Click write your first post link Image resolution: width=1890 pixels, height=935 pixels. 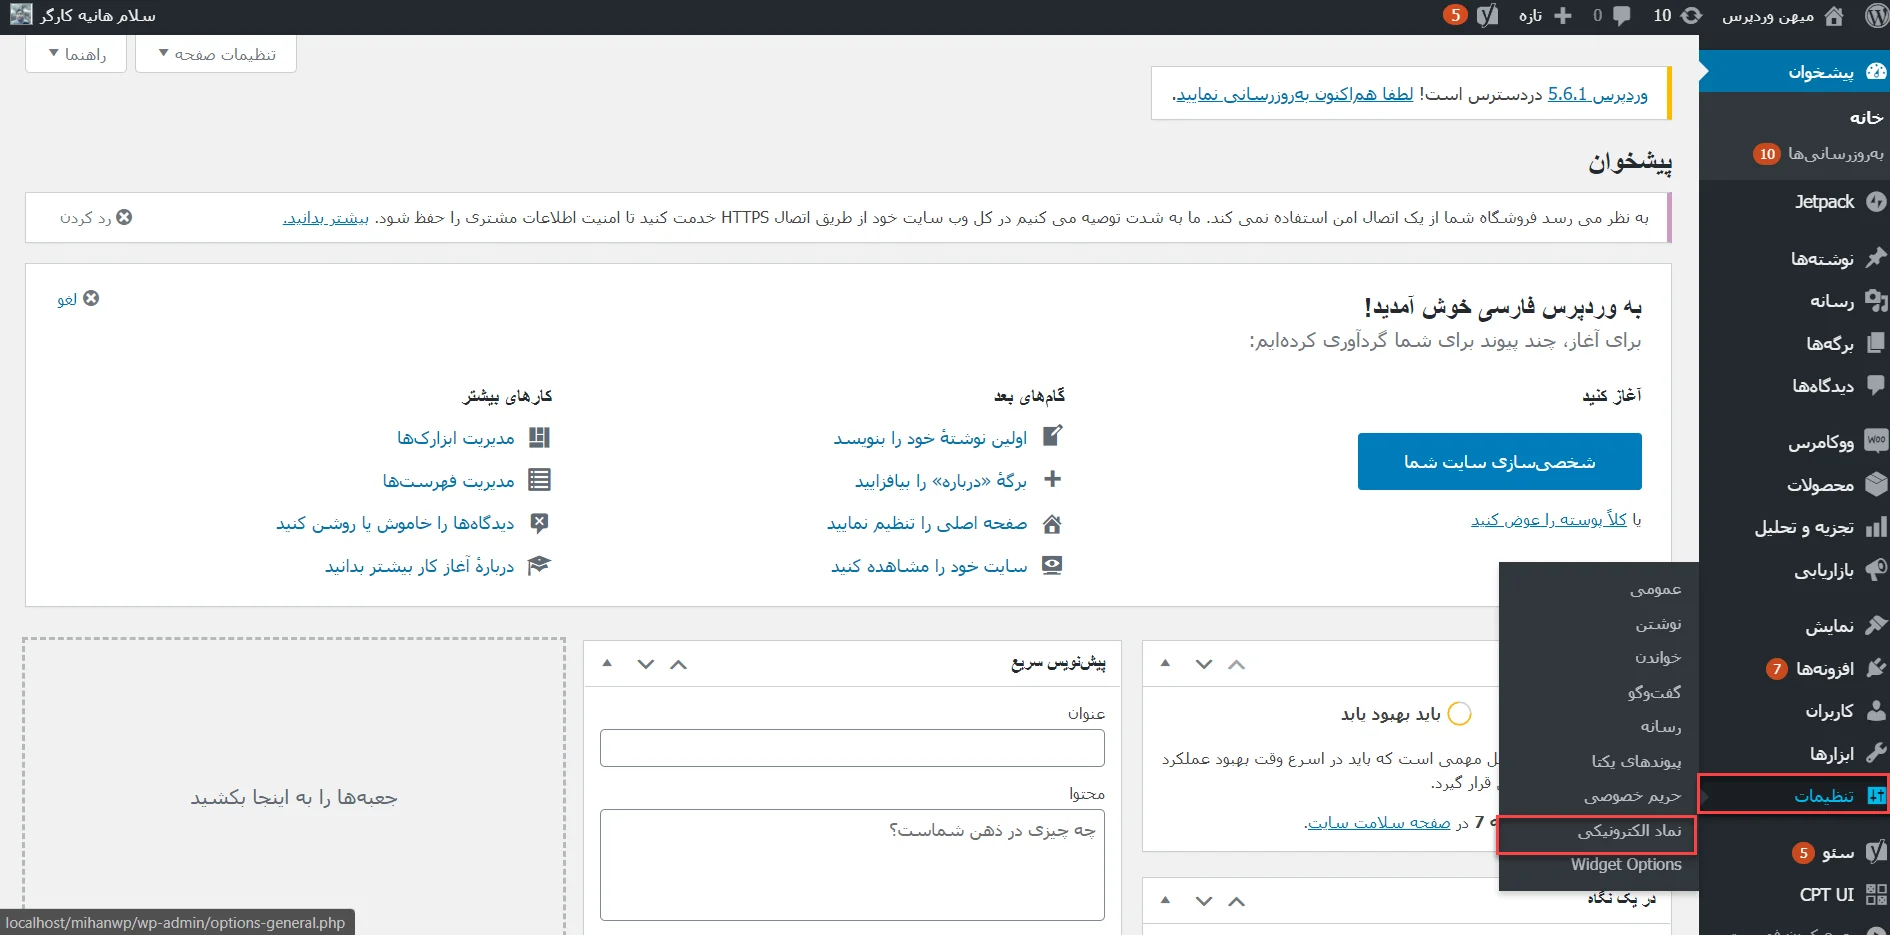(930, 438)
